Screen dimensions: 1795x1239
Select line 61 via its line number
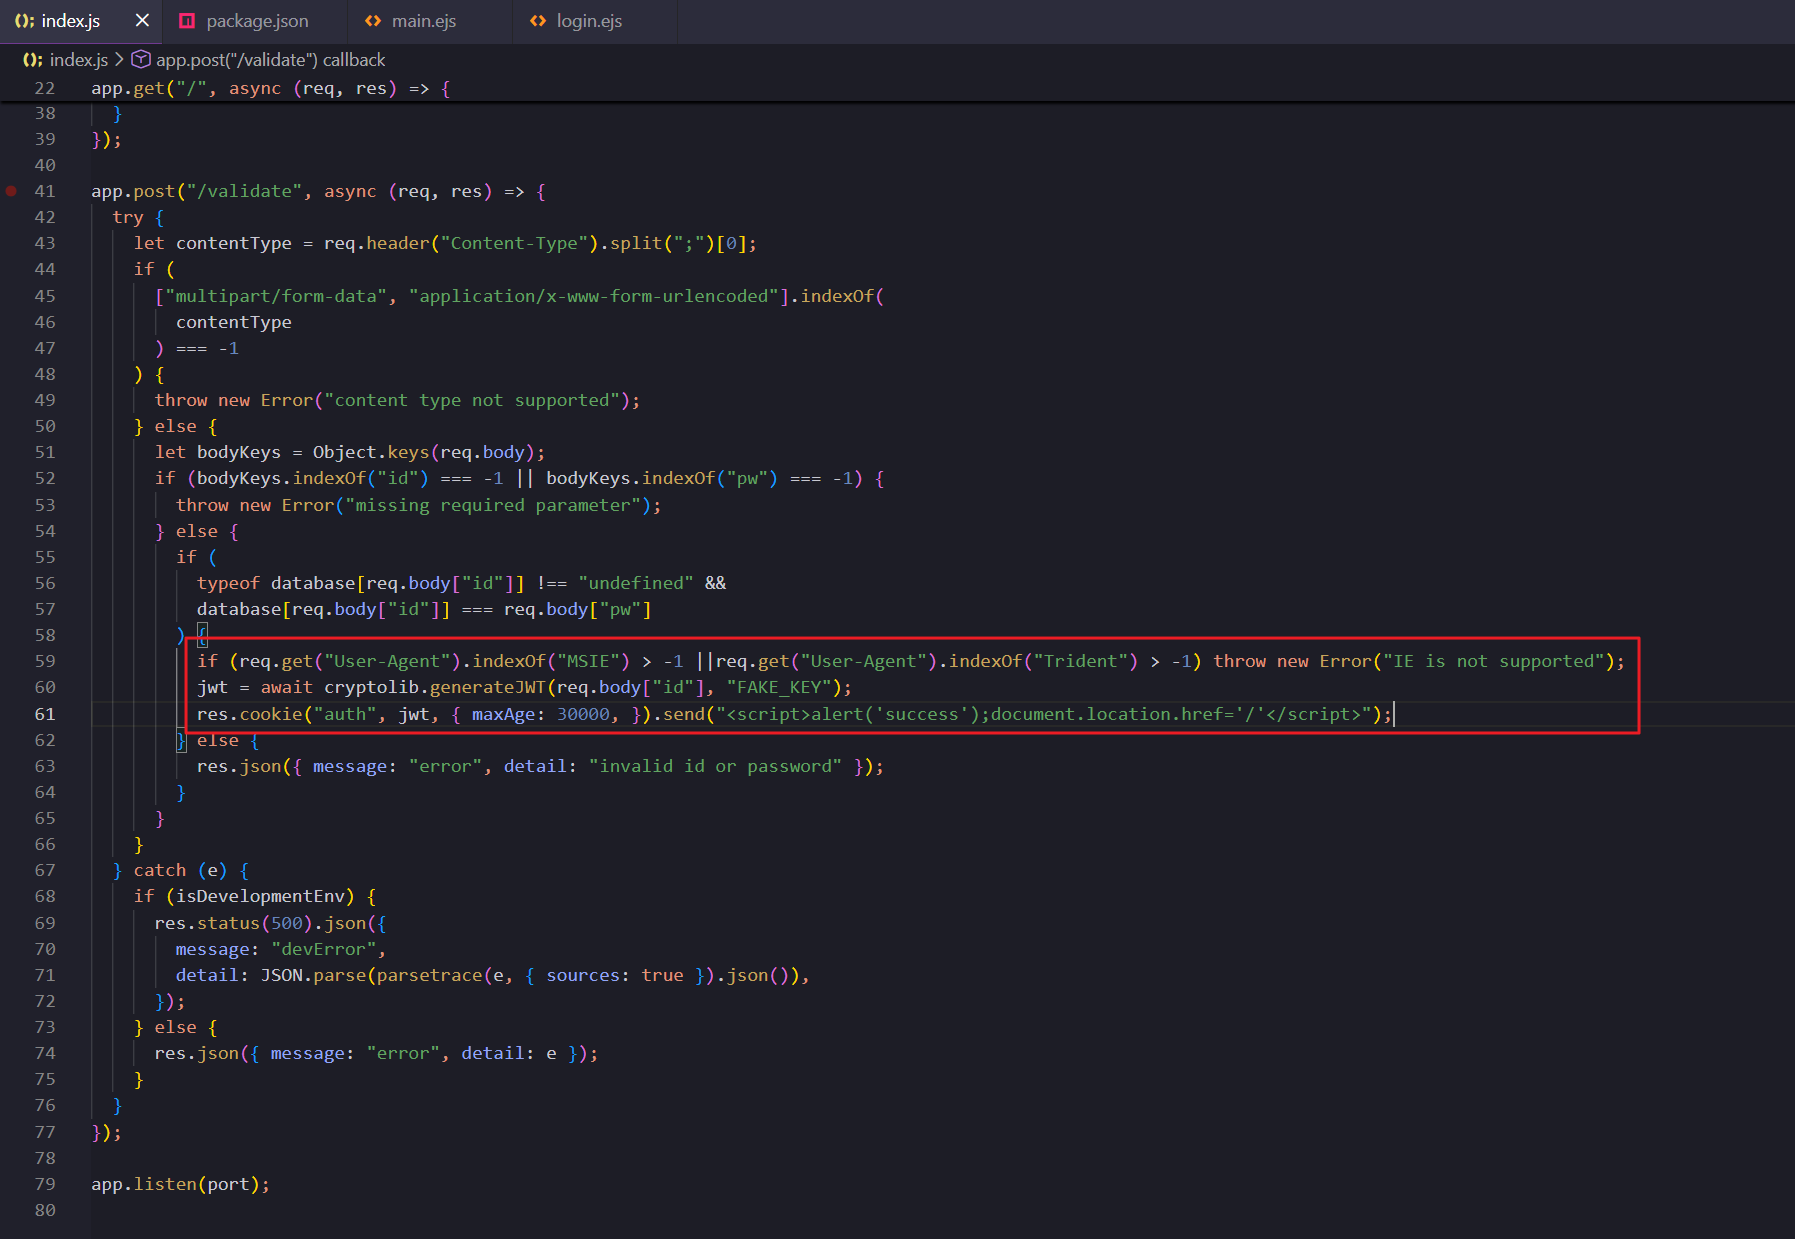click(x=45, y=714)
